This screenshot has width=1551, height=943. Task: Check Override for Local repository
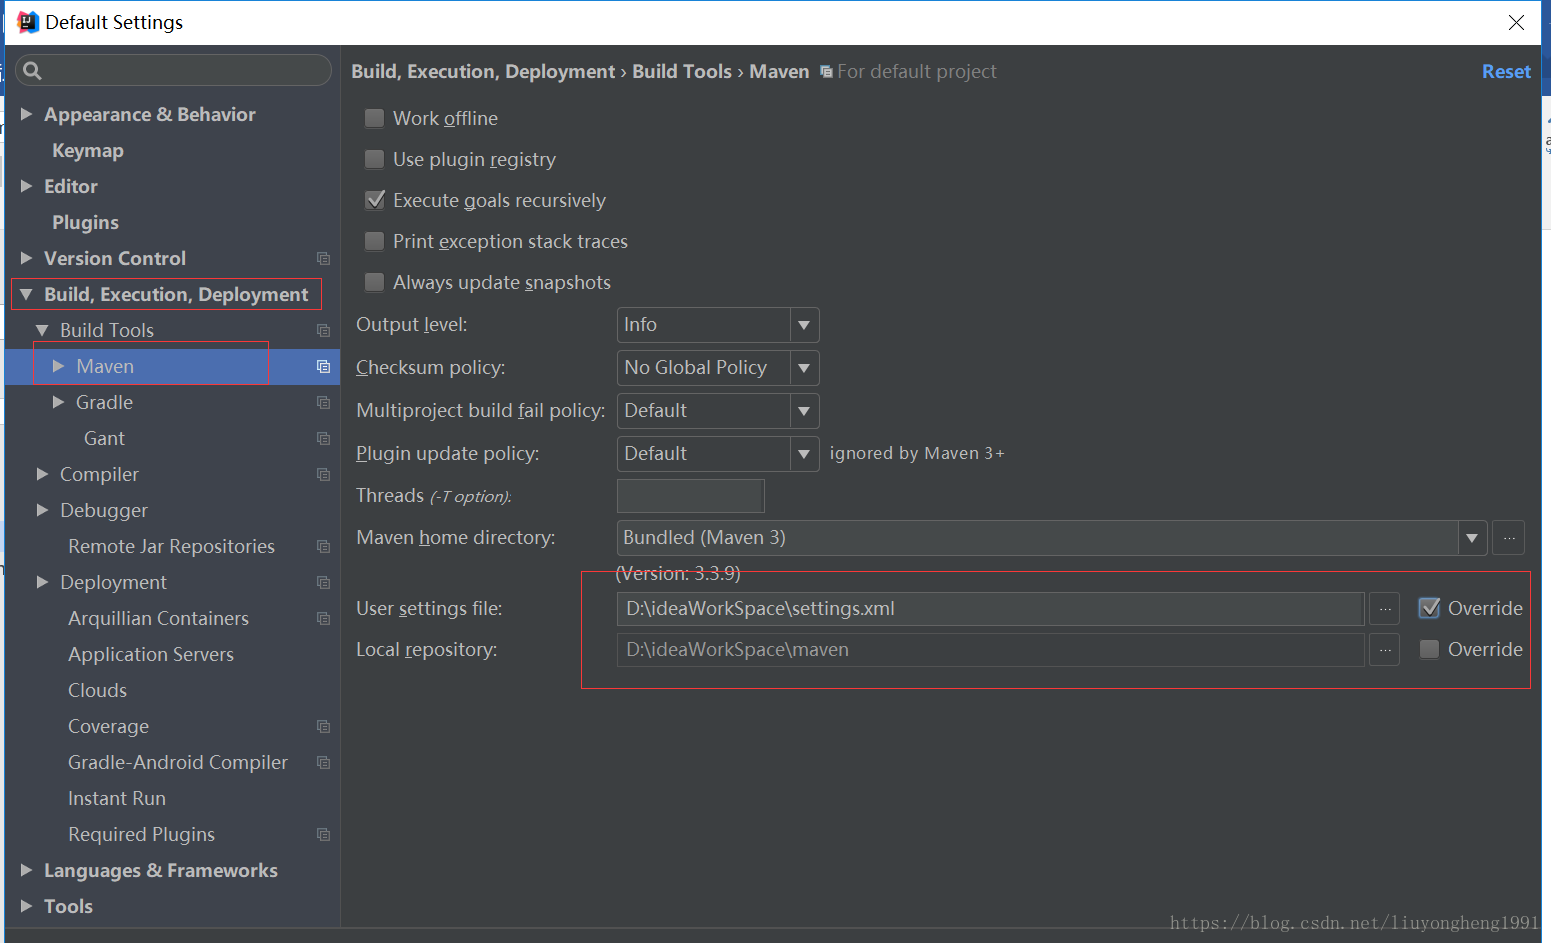click(1430, 649)
